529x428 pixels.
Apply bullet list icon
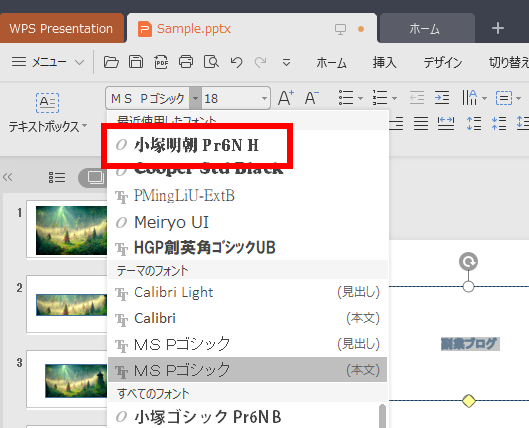pyautogui.click(x=346, y=98)
